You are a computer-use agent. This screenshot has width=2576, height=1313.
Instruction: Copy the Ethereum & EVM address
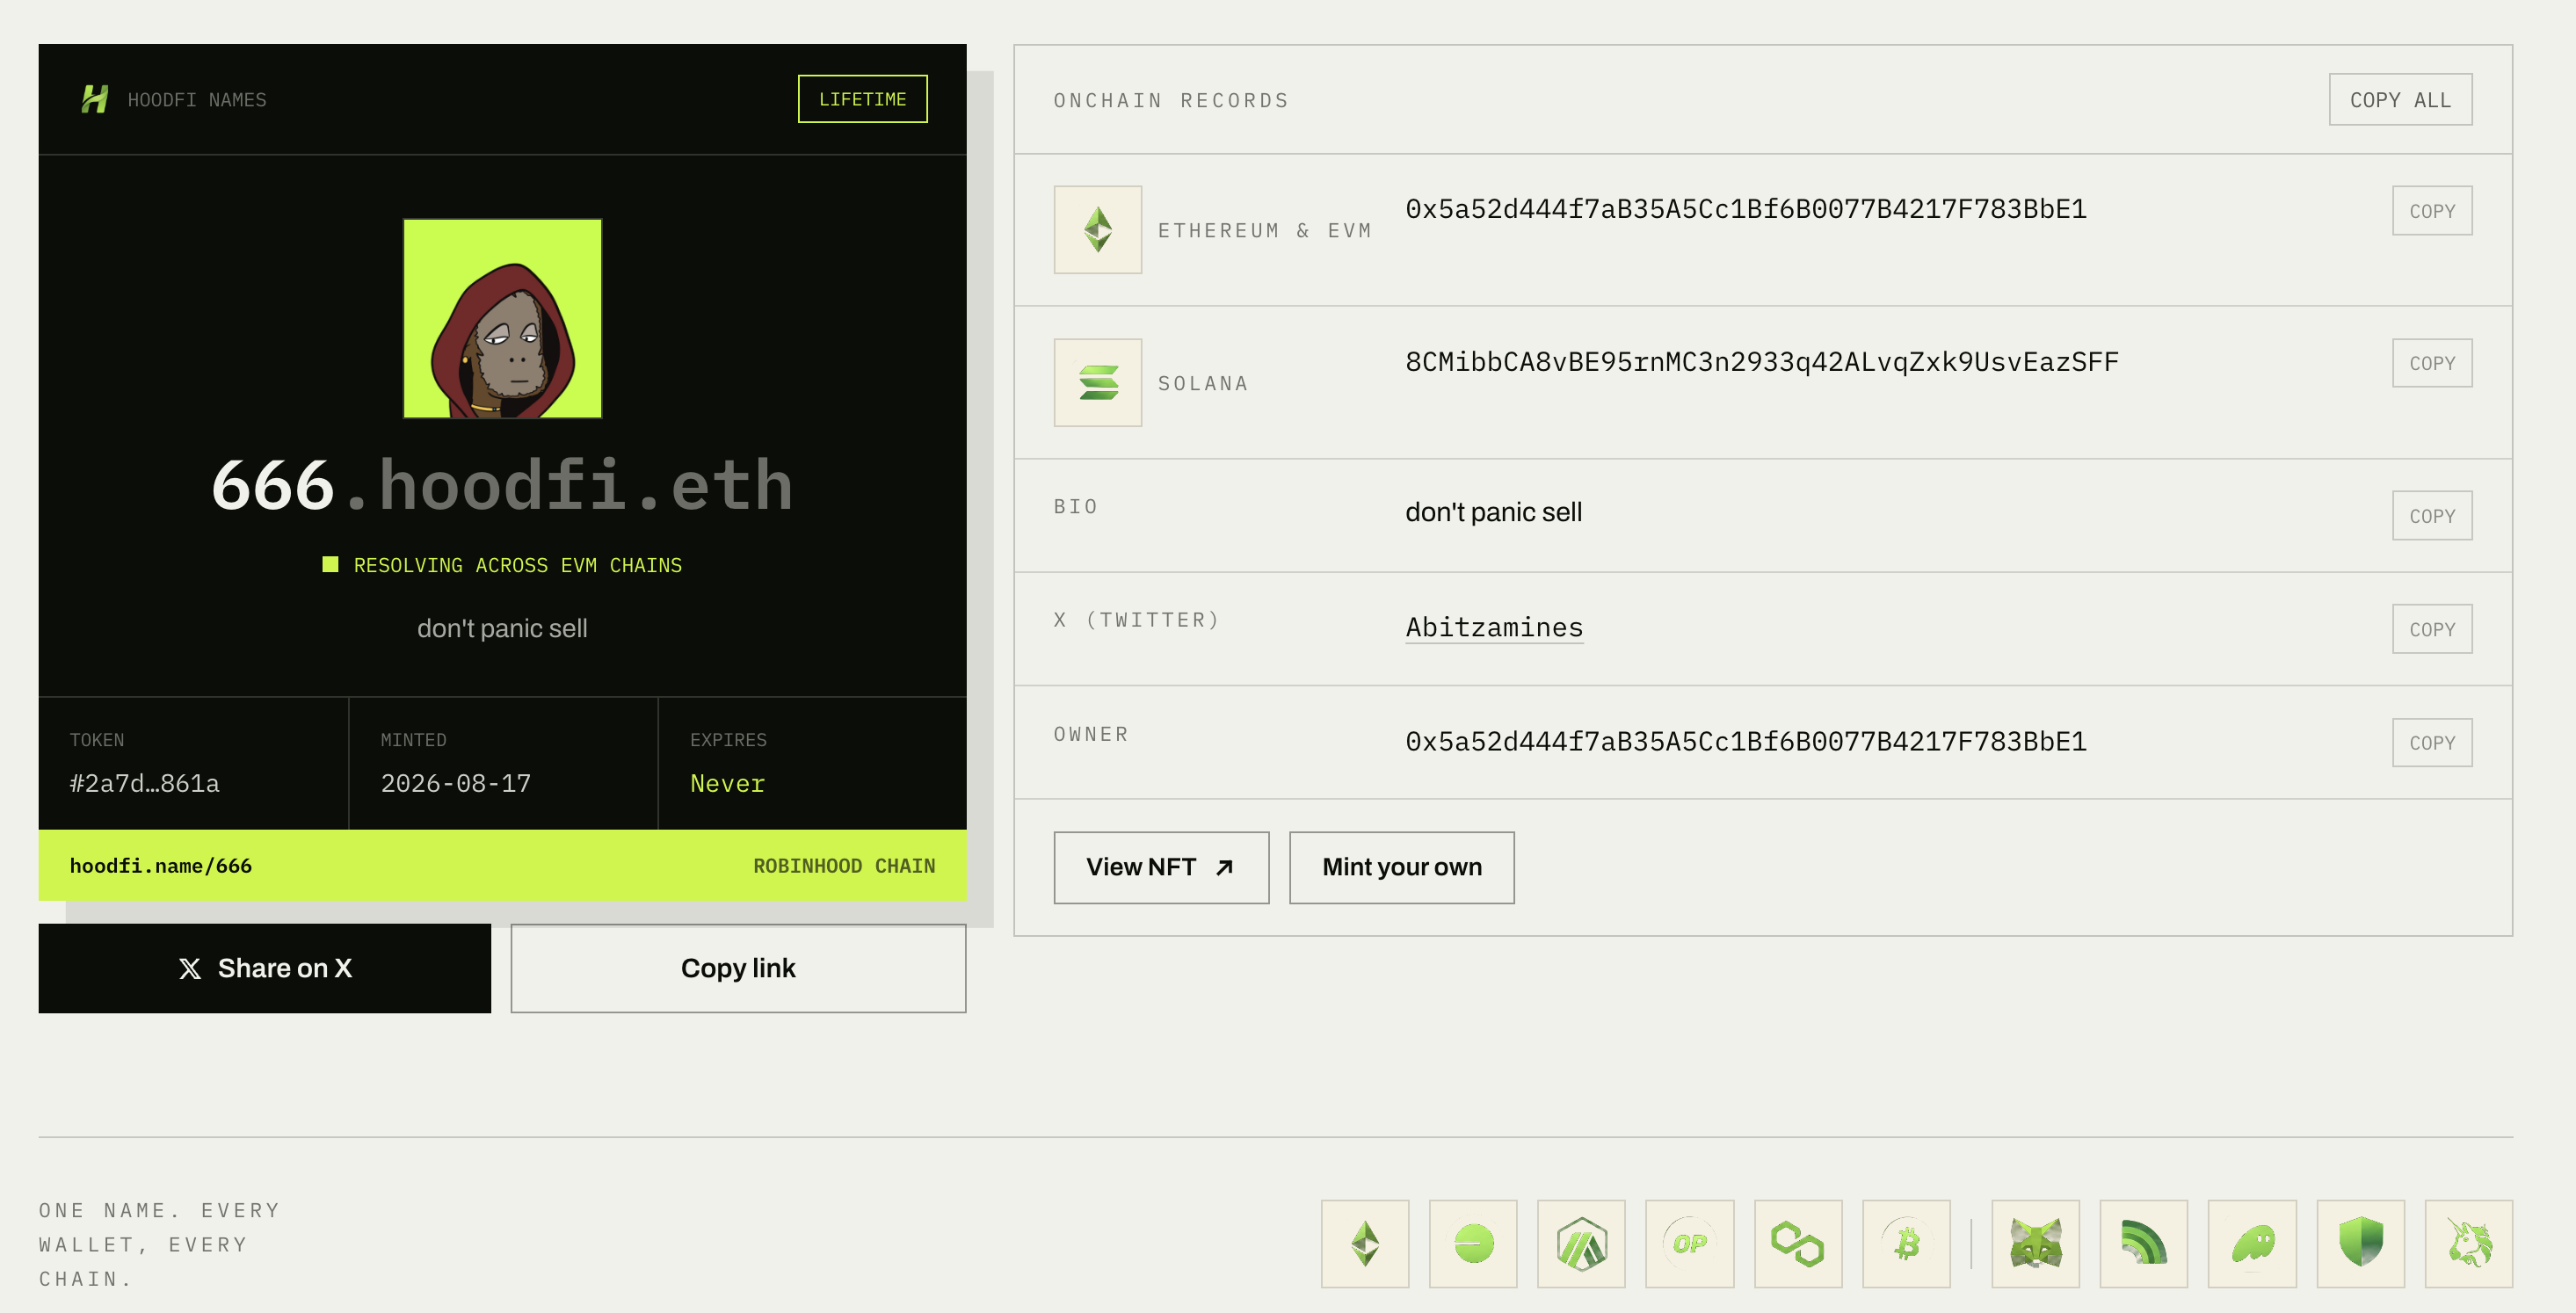2432,211
